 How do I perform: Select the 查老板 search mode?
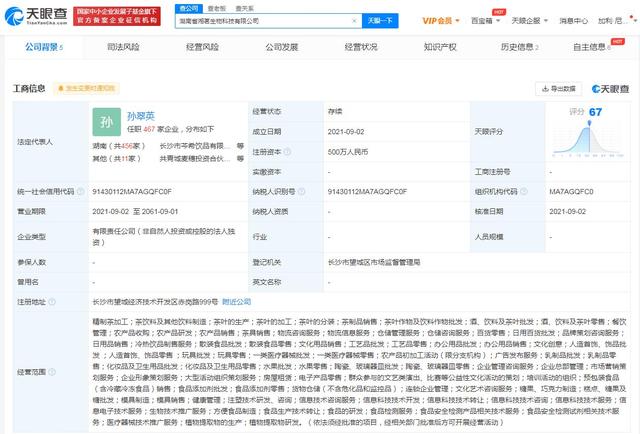pyautogui.click(x=211, y=5)
